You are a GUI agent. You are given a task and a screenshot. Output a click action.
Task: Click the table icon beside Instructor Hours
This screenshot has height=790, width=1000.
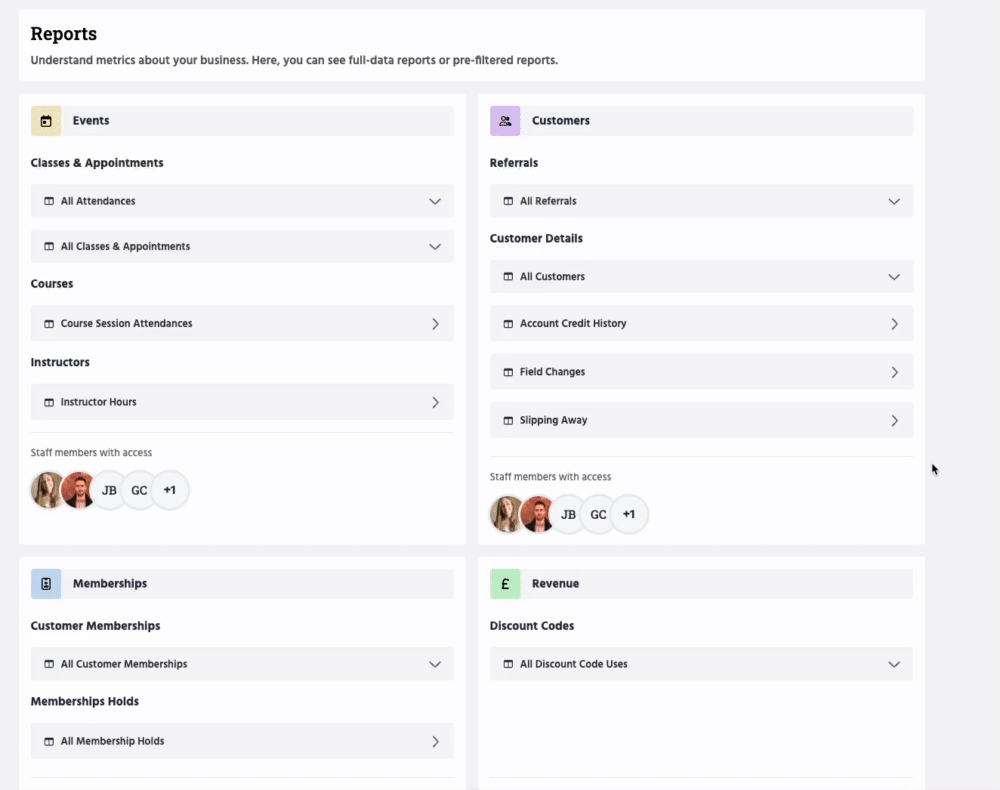(49, 402)
